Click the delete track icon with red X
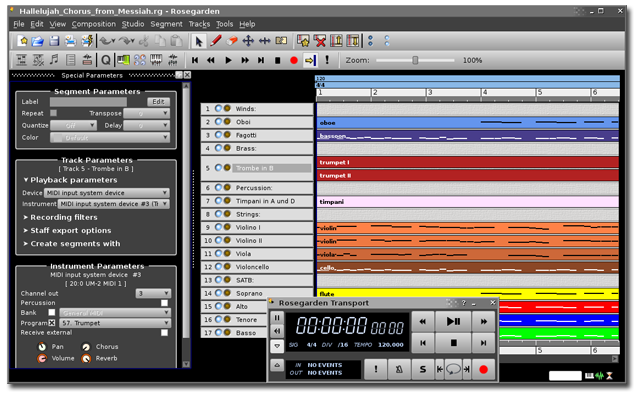Image resolution: width=634 pixels, height=394 pixels. pyautogui.click(x=320, y=41)
